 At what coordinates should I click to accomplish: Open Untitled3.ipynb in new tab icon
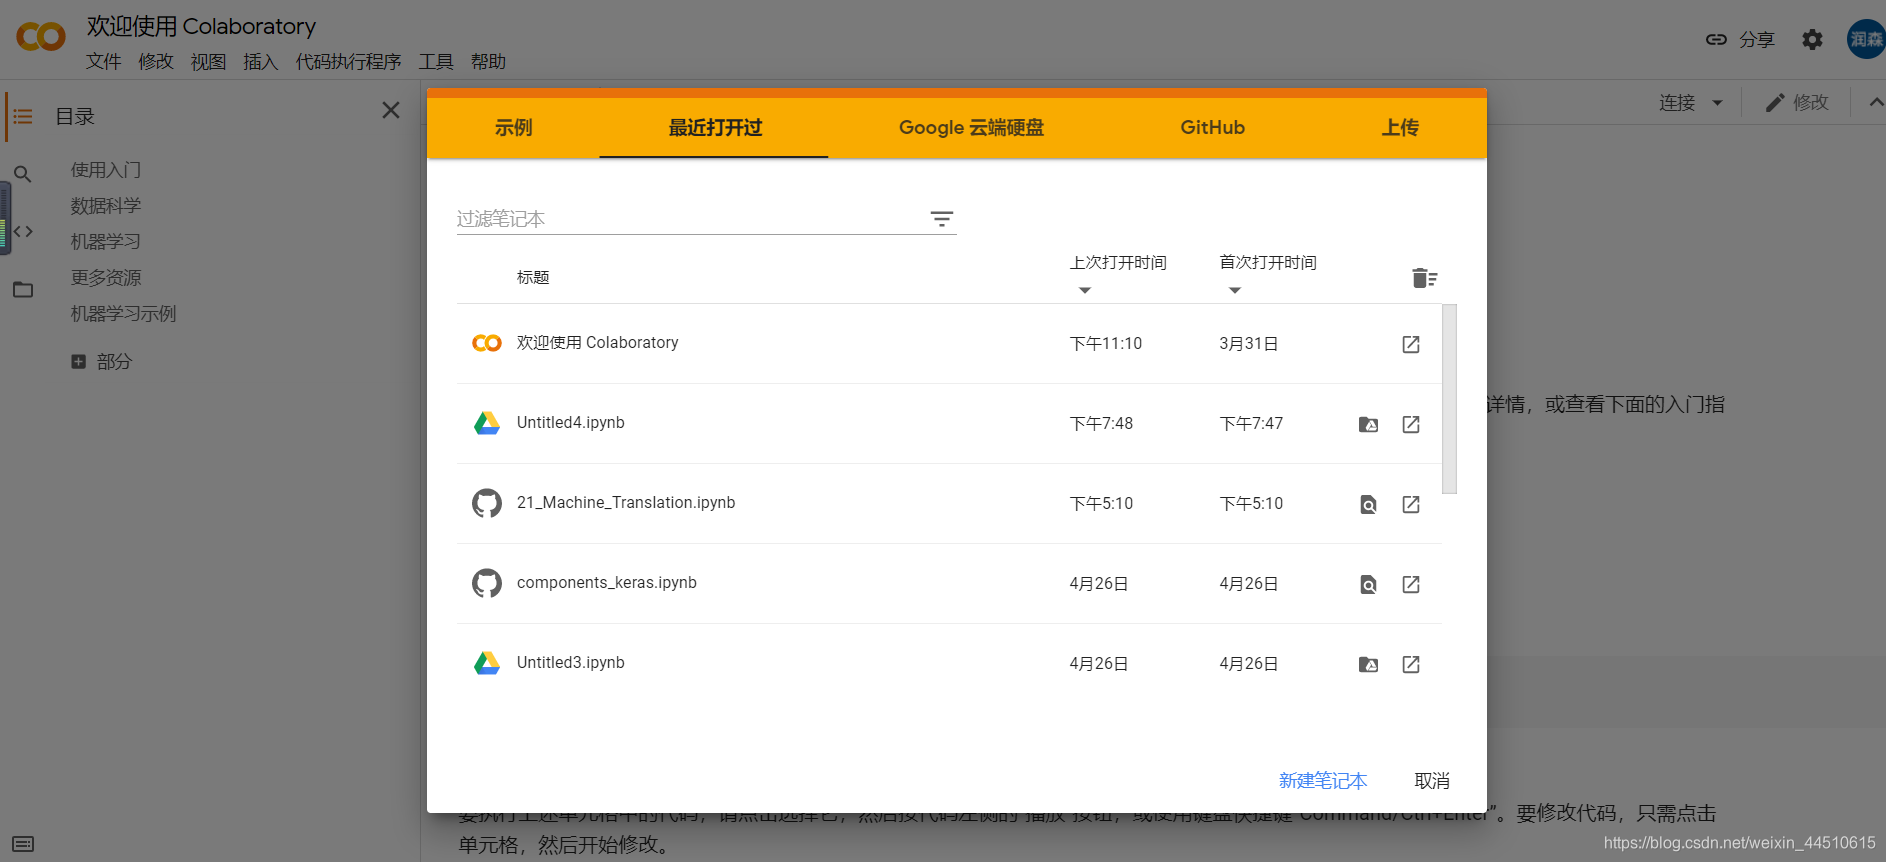[1411, 664]
